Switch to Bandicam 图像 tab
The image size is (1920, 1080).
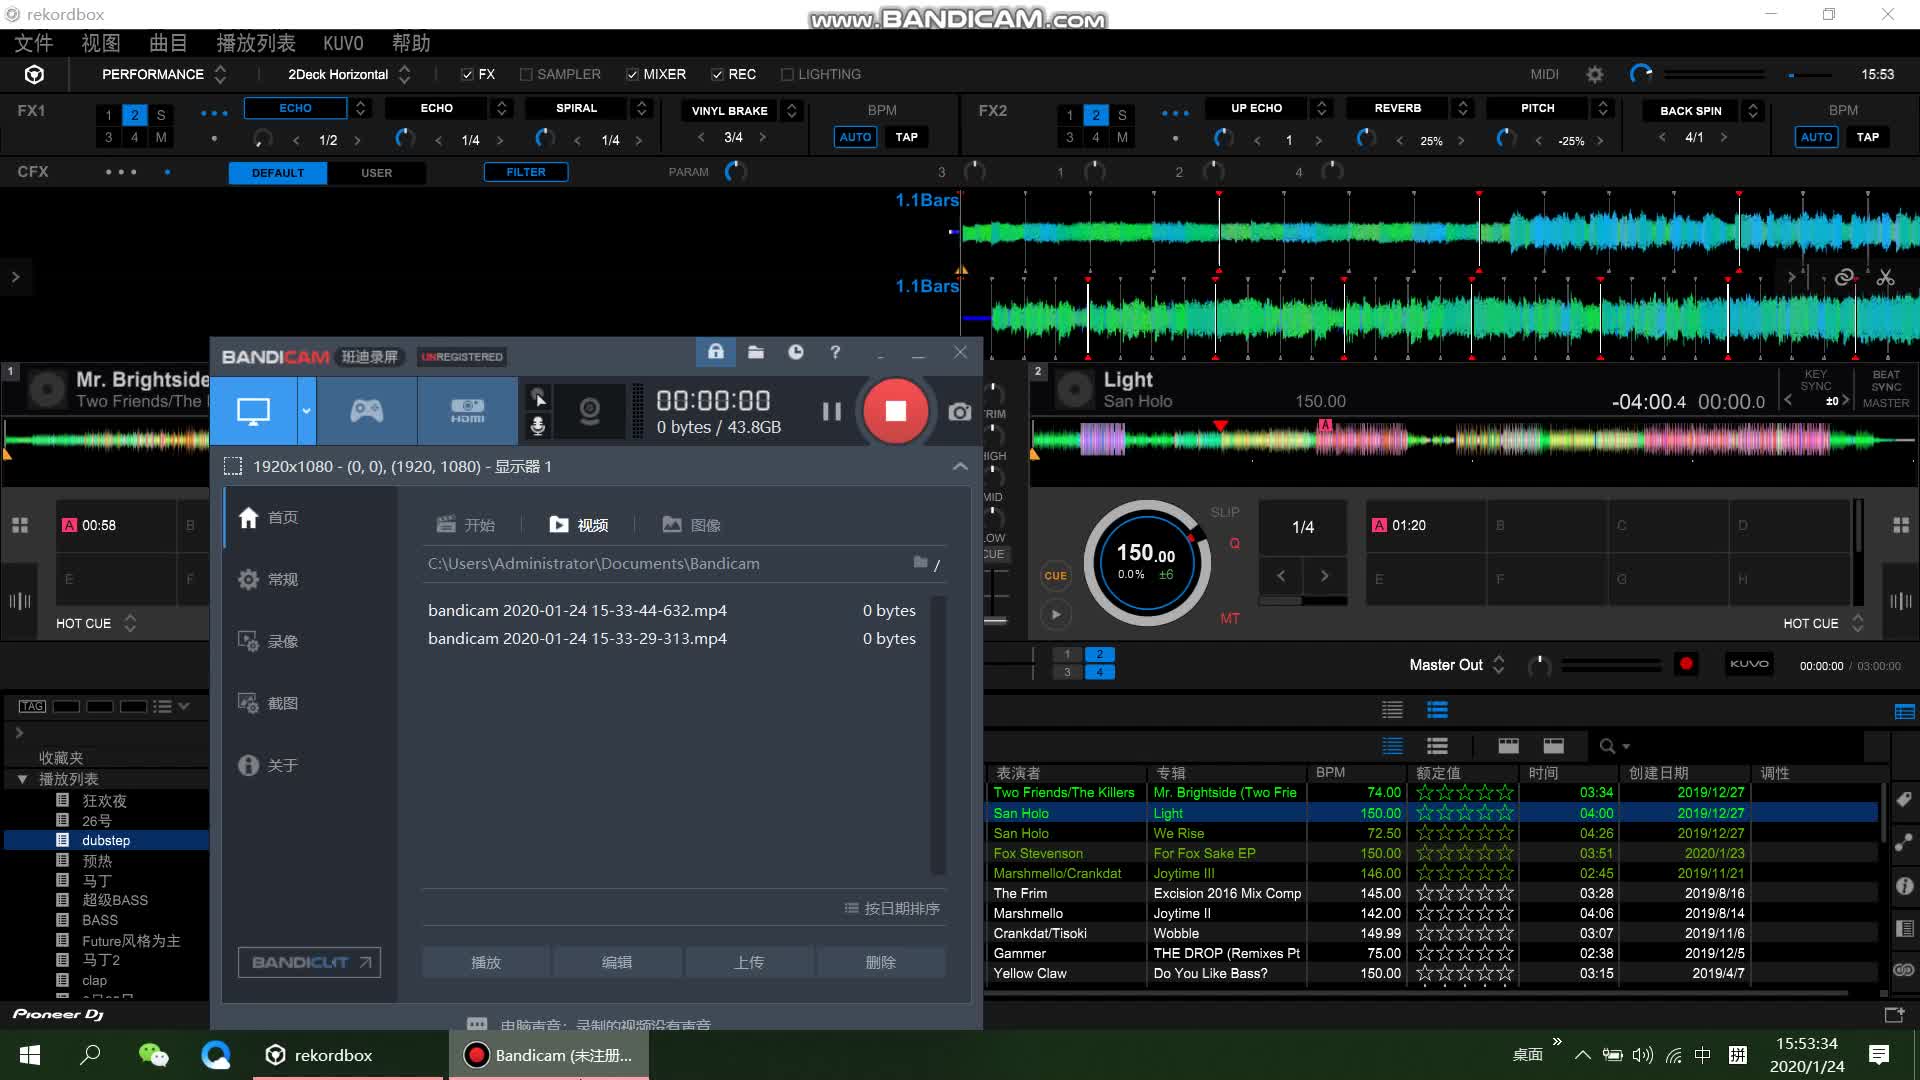click(691, 525)
